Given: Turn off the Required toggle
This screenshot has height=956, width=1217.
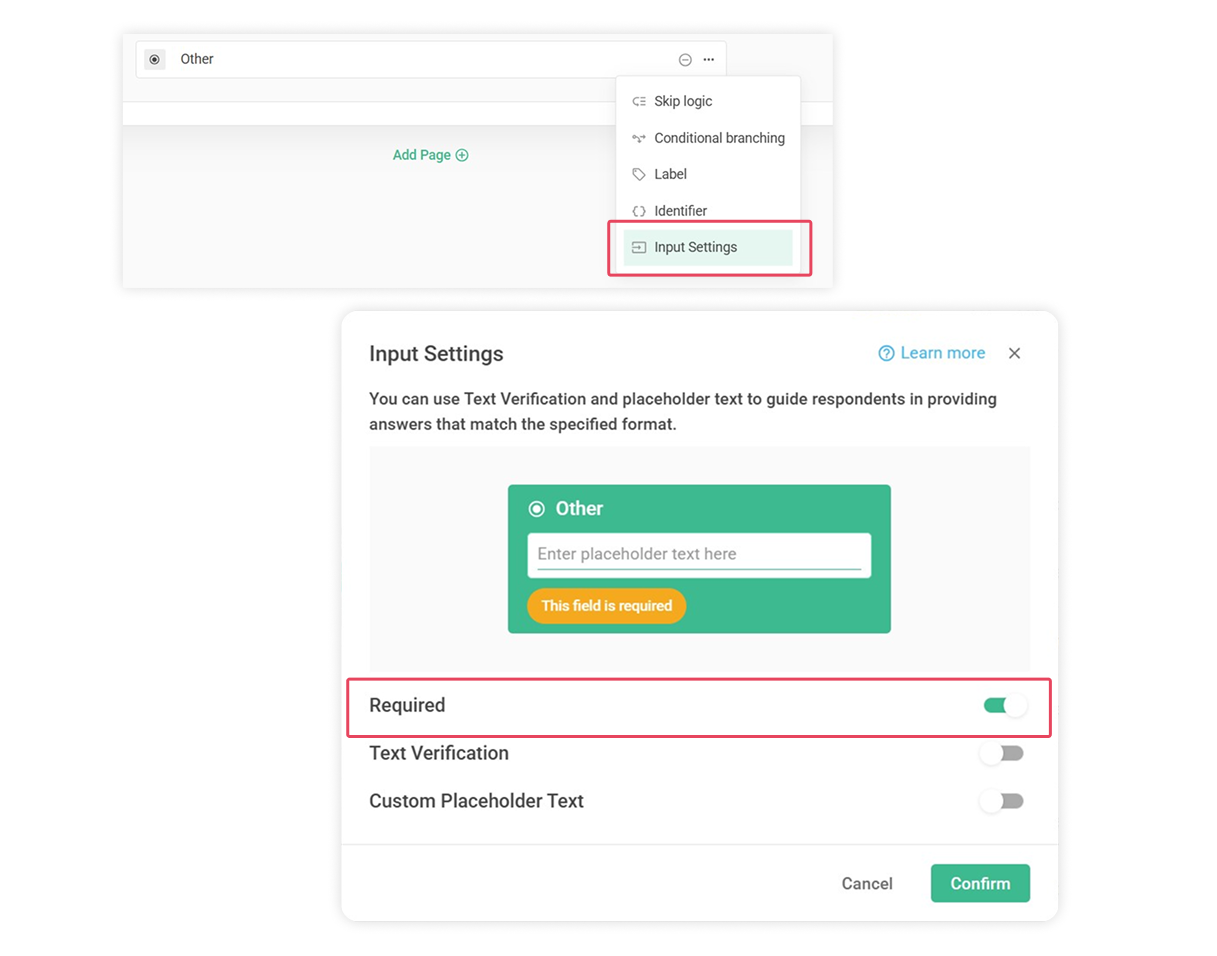Looking at the screenshot, I should coord(1005,706).
